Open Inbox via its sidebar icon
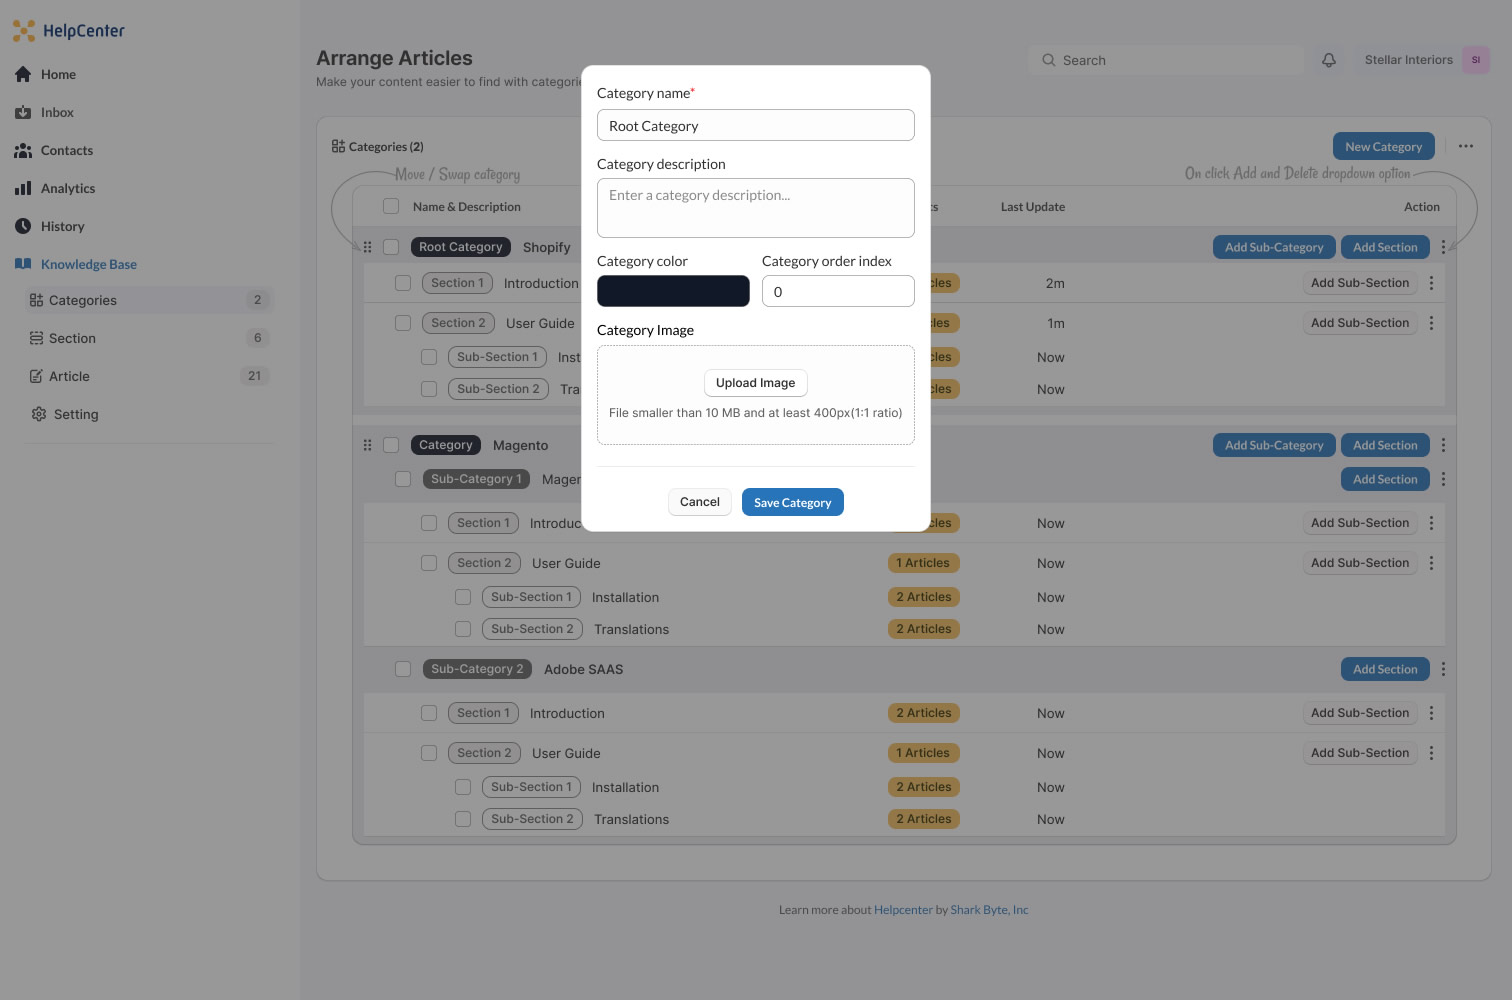 (x=23, y=112)
